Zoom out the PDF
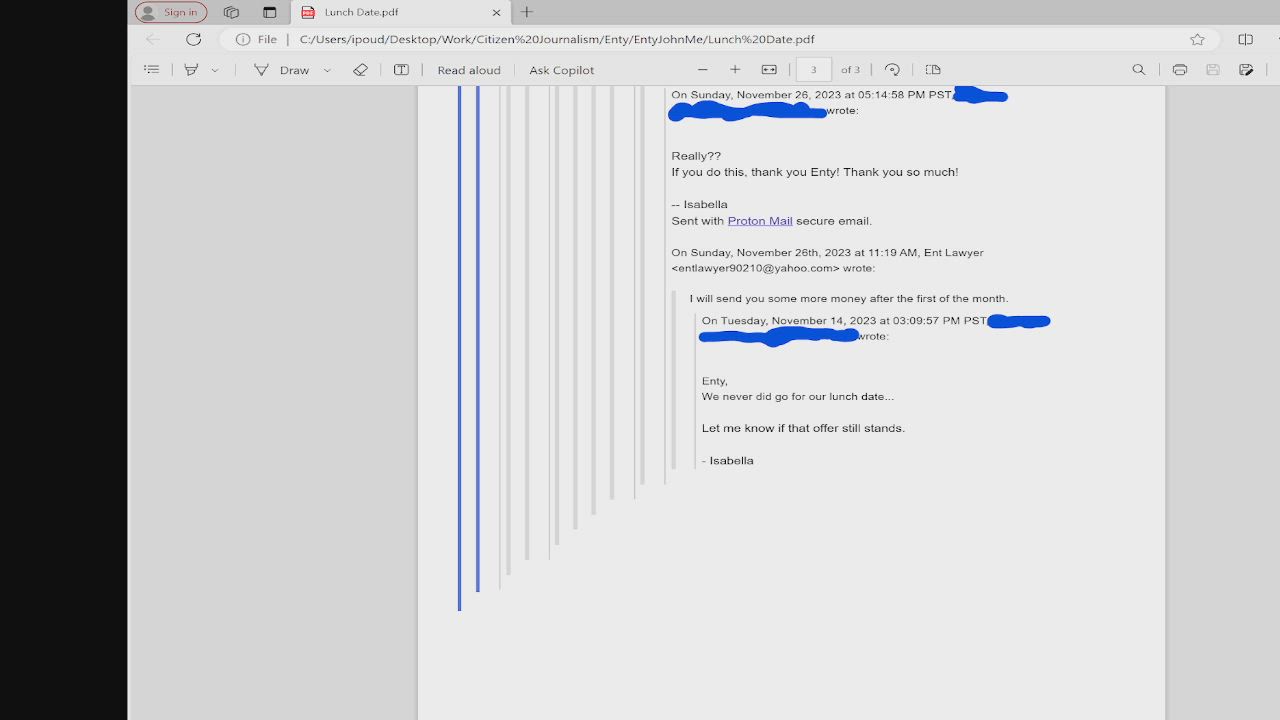1280x720 pixels. pyautogui.click(x=703, y=70)
